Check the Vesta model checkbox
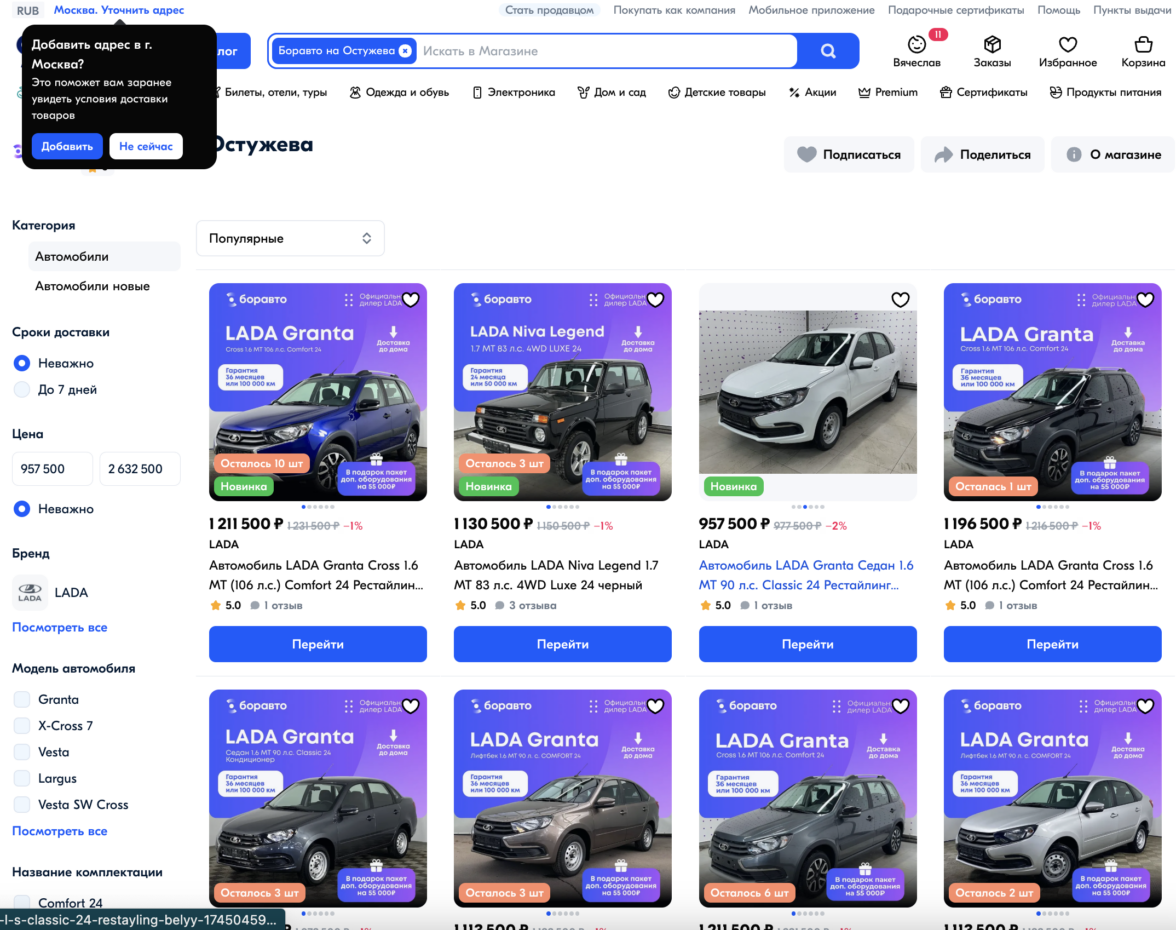 22,752
